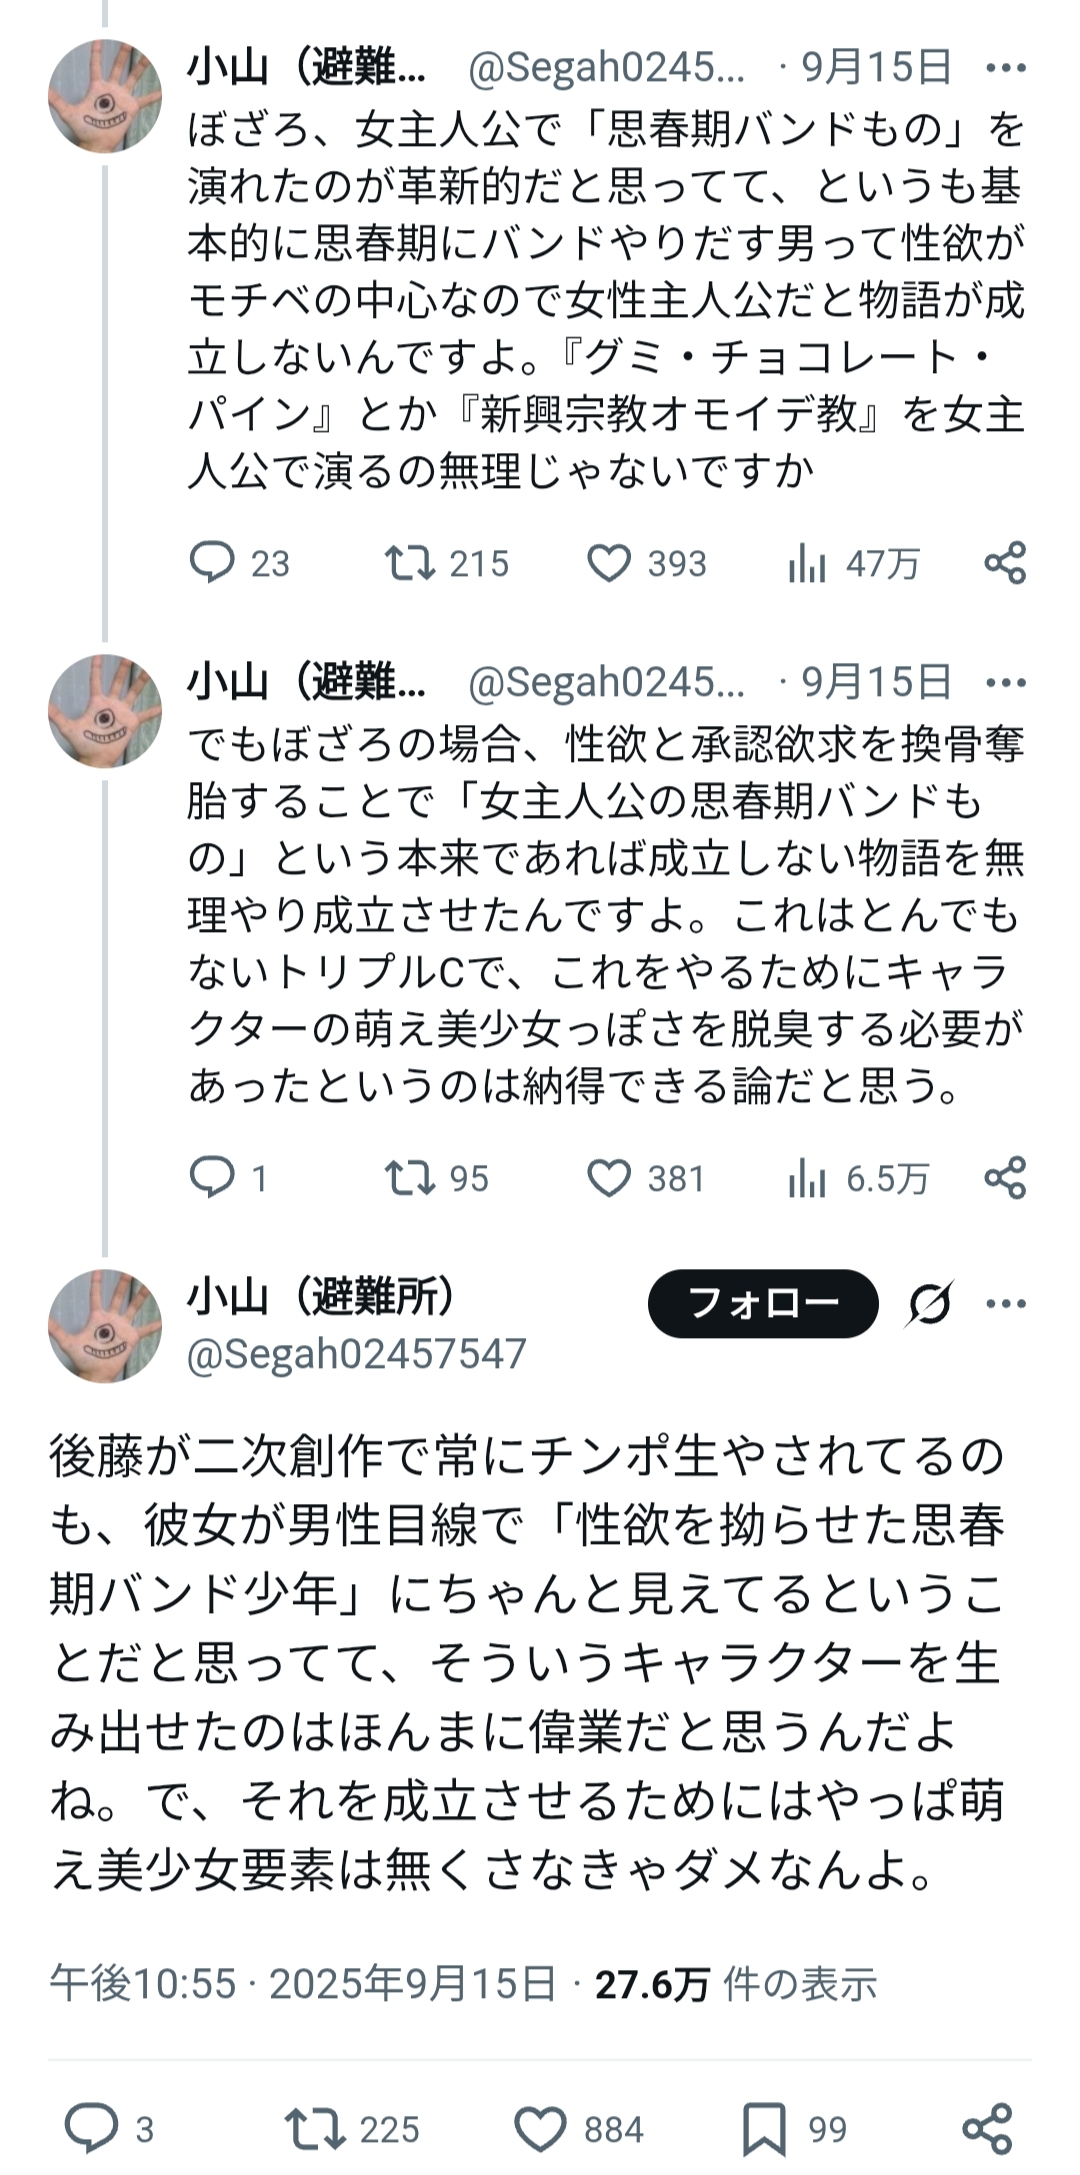Share the second tweet in the thread
This screenshot has width=1080, height=2175.
pos(1005,1178)
